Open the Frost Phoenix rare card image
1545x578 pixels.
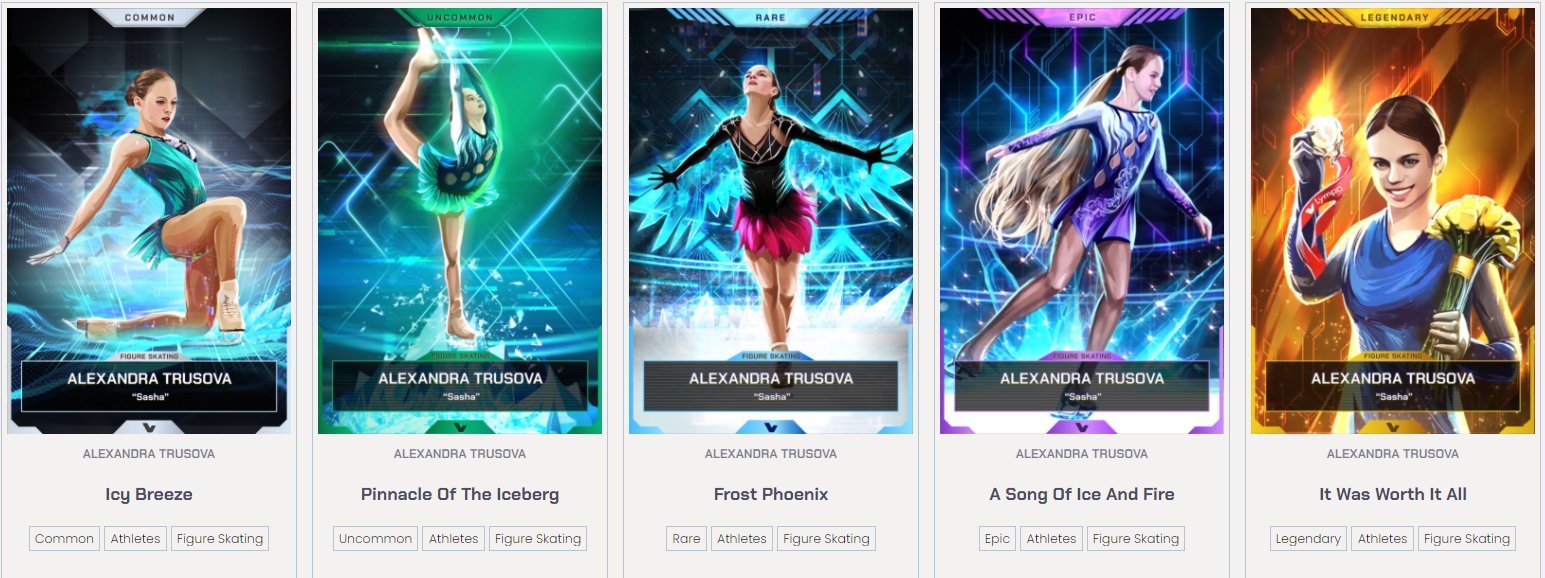pyautogui.click(x=771, y=221)
